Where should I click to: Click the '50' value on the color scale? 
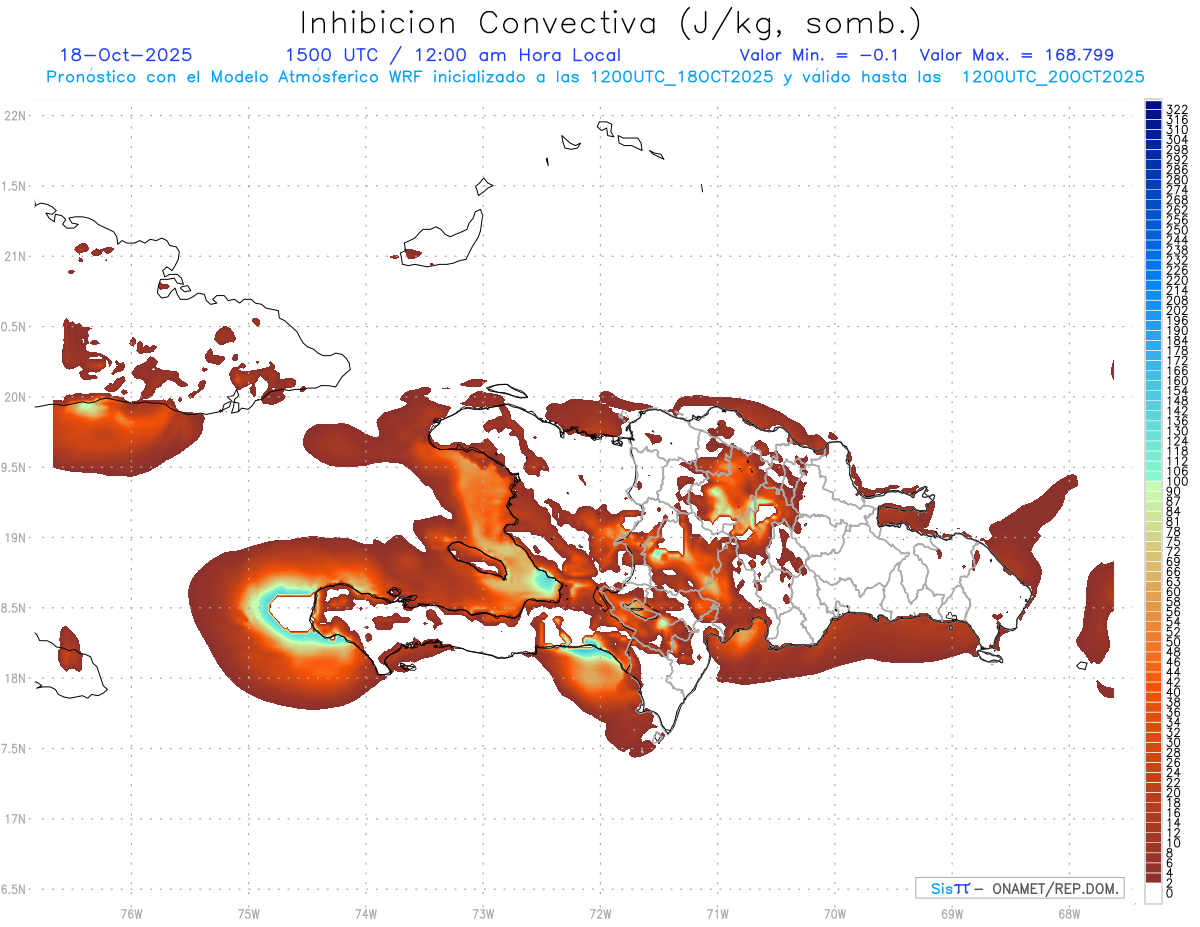1173,642
